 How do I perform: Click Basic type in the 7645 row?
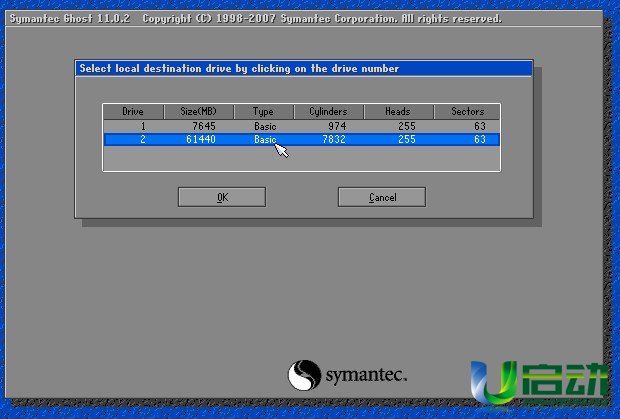tap(265, 126)
